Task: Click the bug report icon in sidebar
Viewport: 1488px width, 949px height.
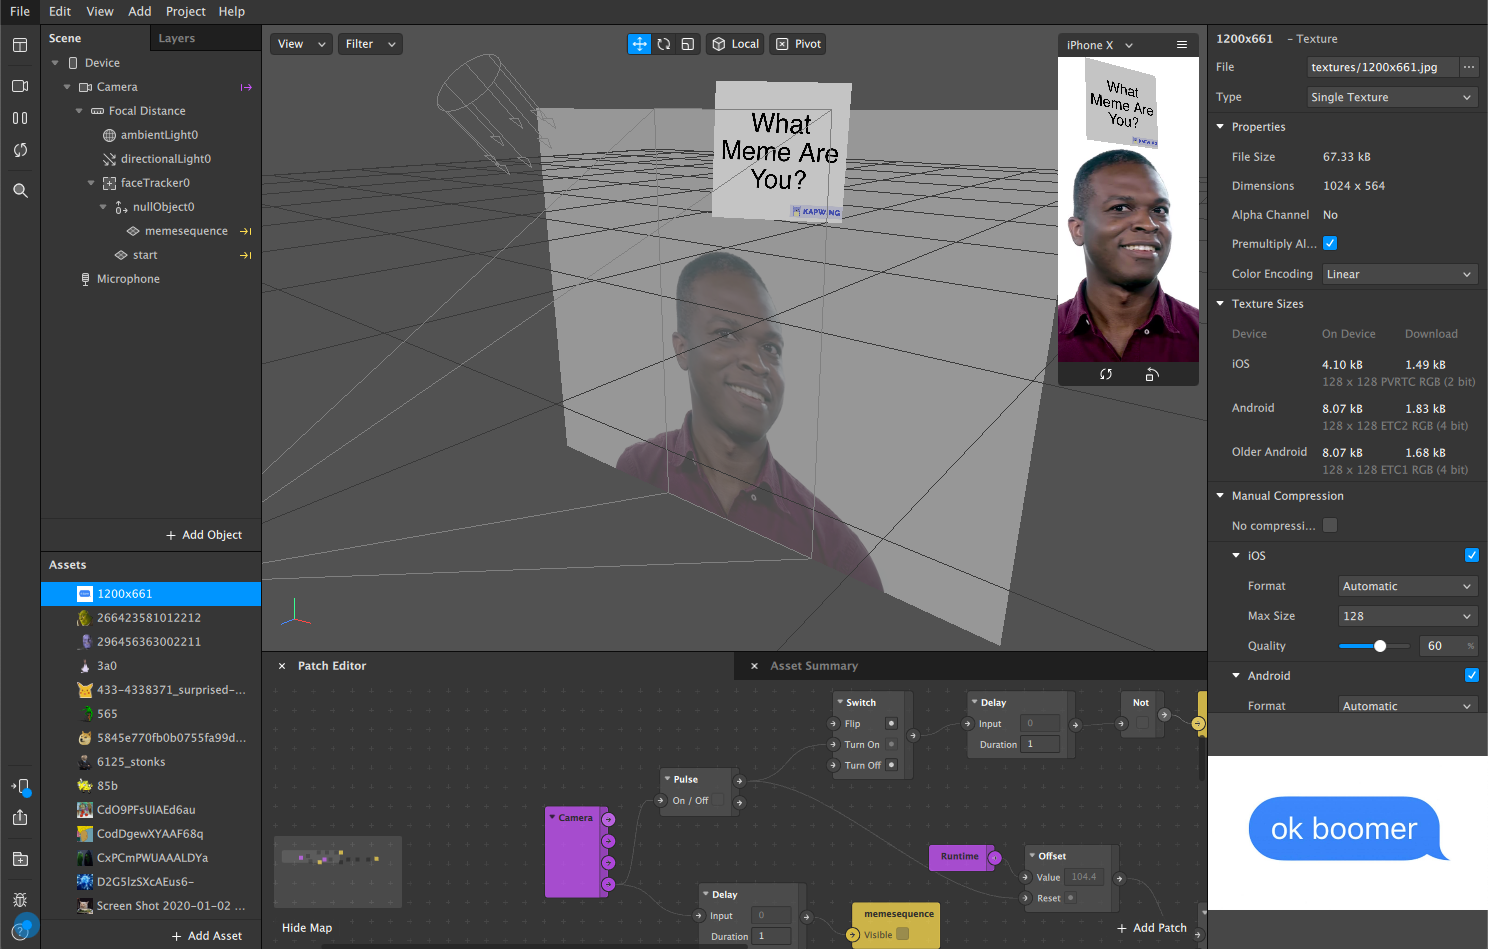Action: [20, 900]
